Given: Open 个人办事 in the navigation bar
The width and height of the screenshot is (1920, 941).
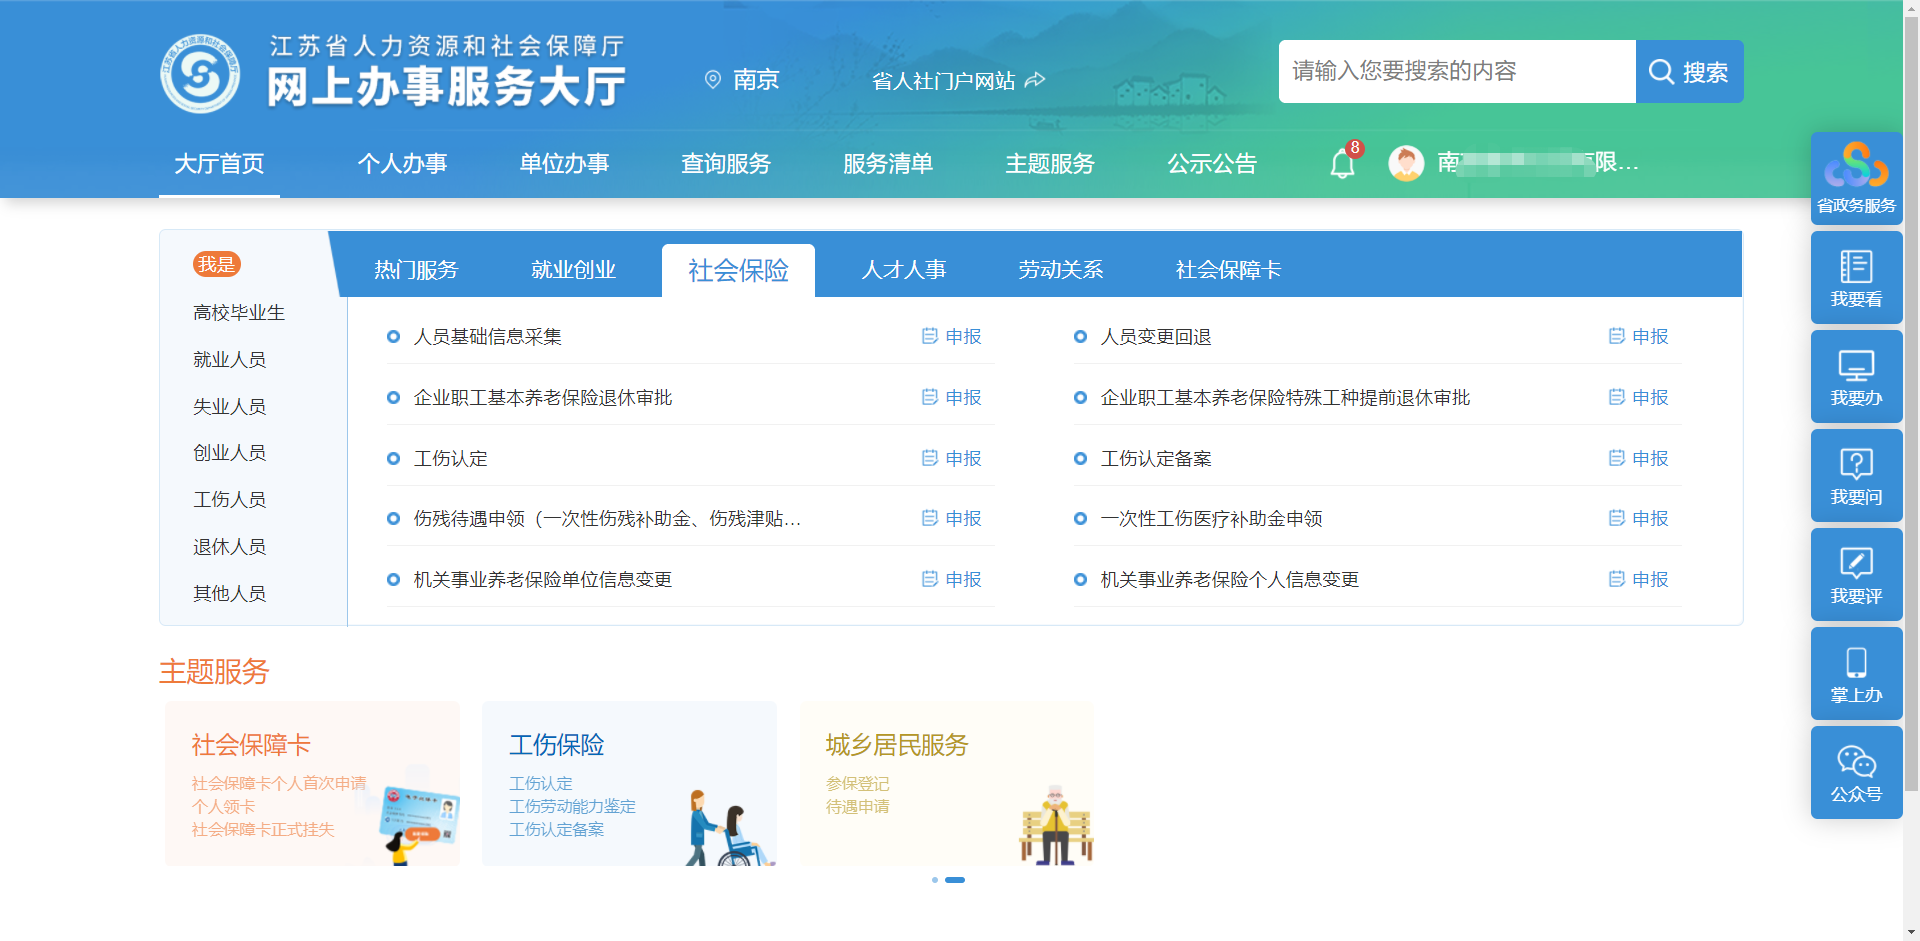Looking at the screenshot, I should [x=402, y=164].
